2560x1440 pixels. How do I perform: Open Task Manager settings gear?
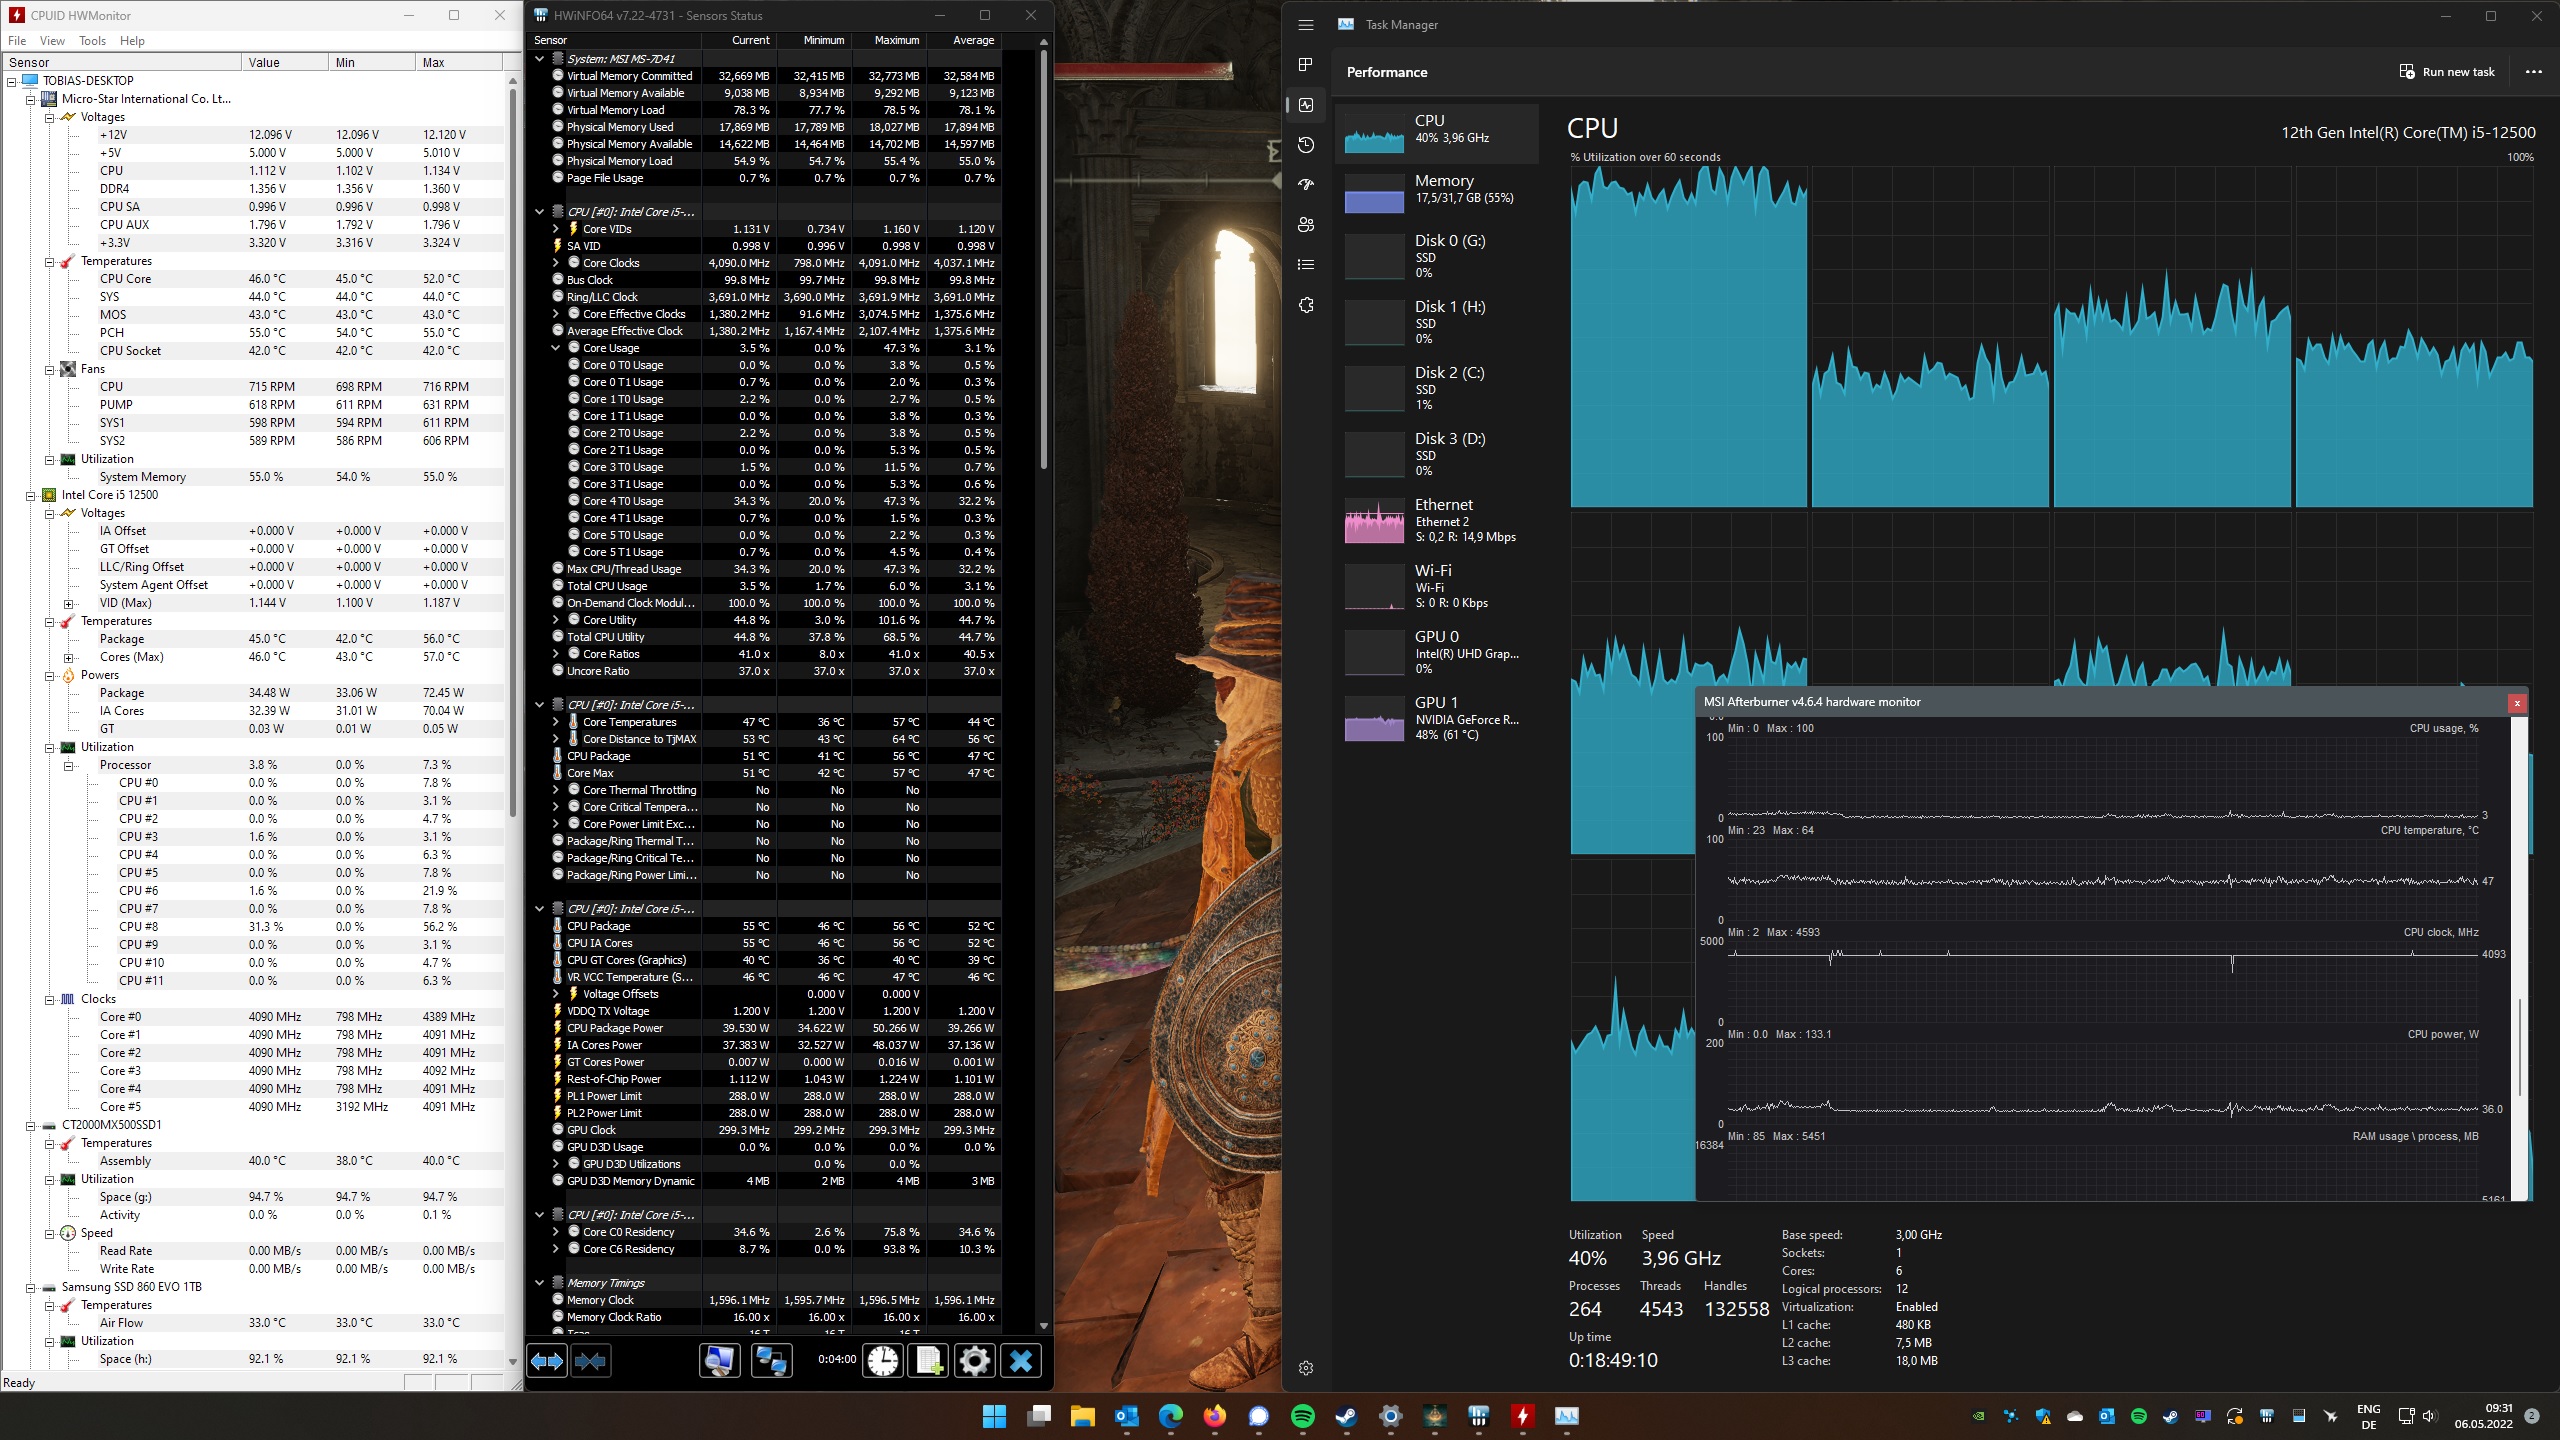coord(1306,1368)
